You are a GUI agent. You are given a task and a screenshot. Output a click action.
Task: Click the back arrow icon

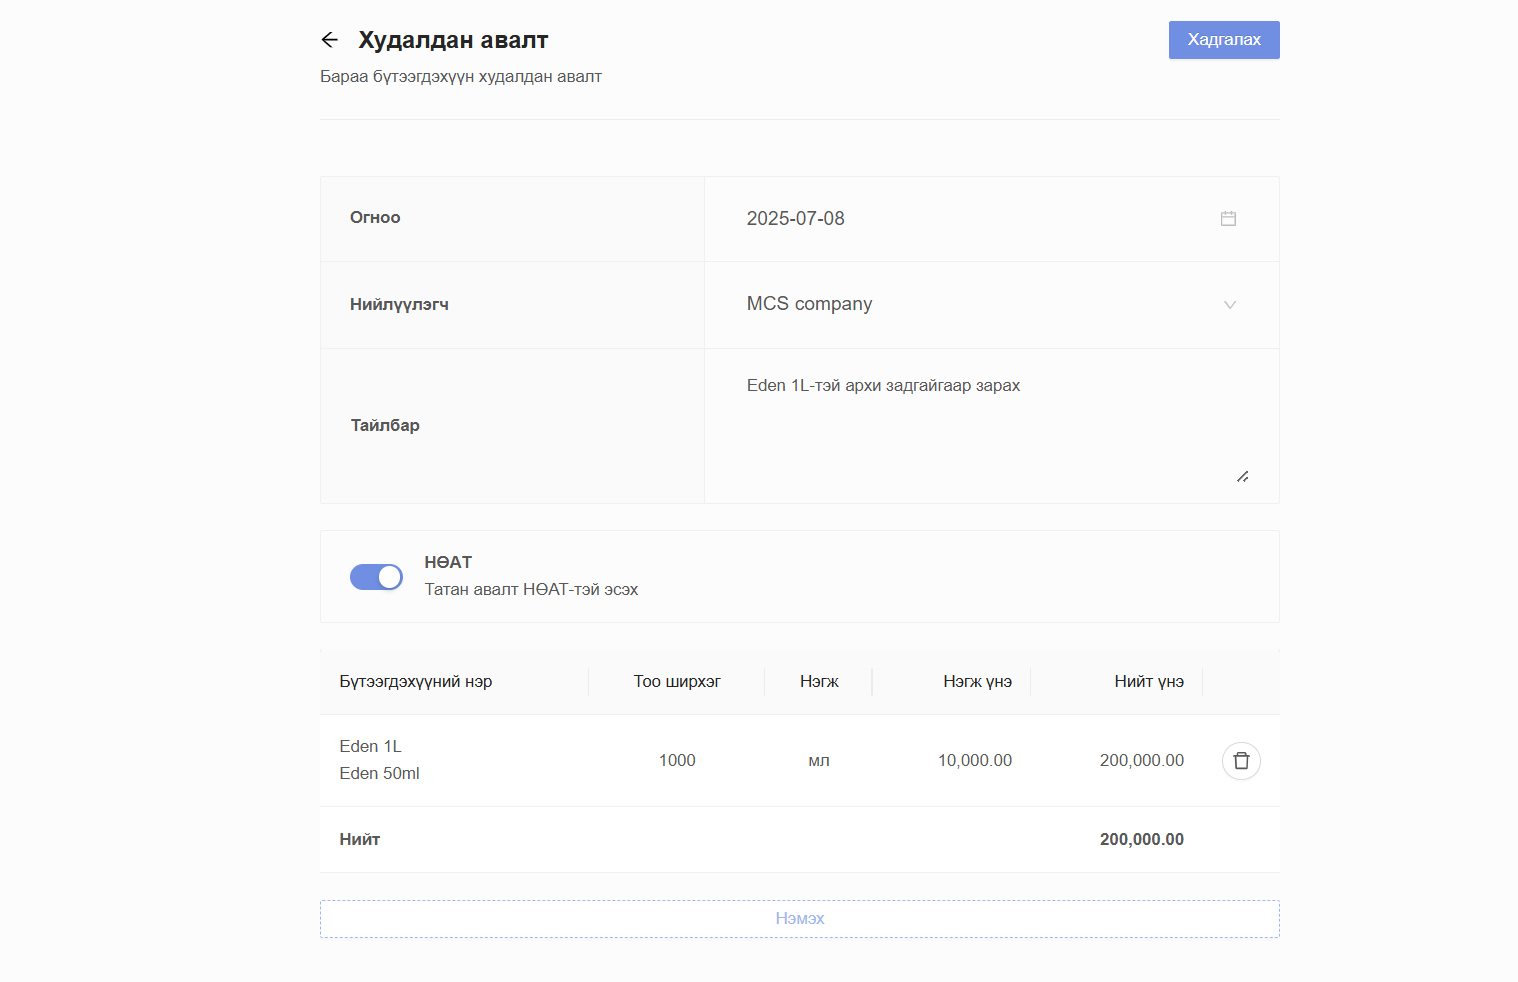coord(330,40)
